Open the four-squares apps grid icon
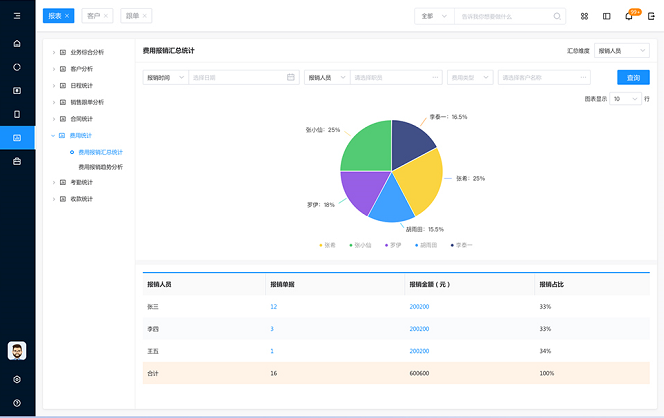The image size is (664, 418). pos(584,16)
